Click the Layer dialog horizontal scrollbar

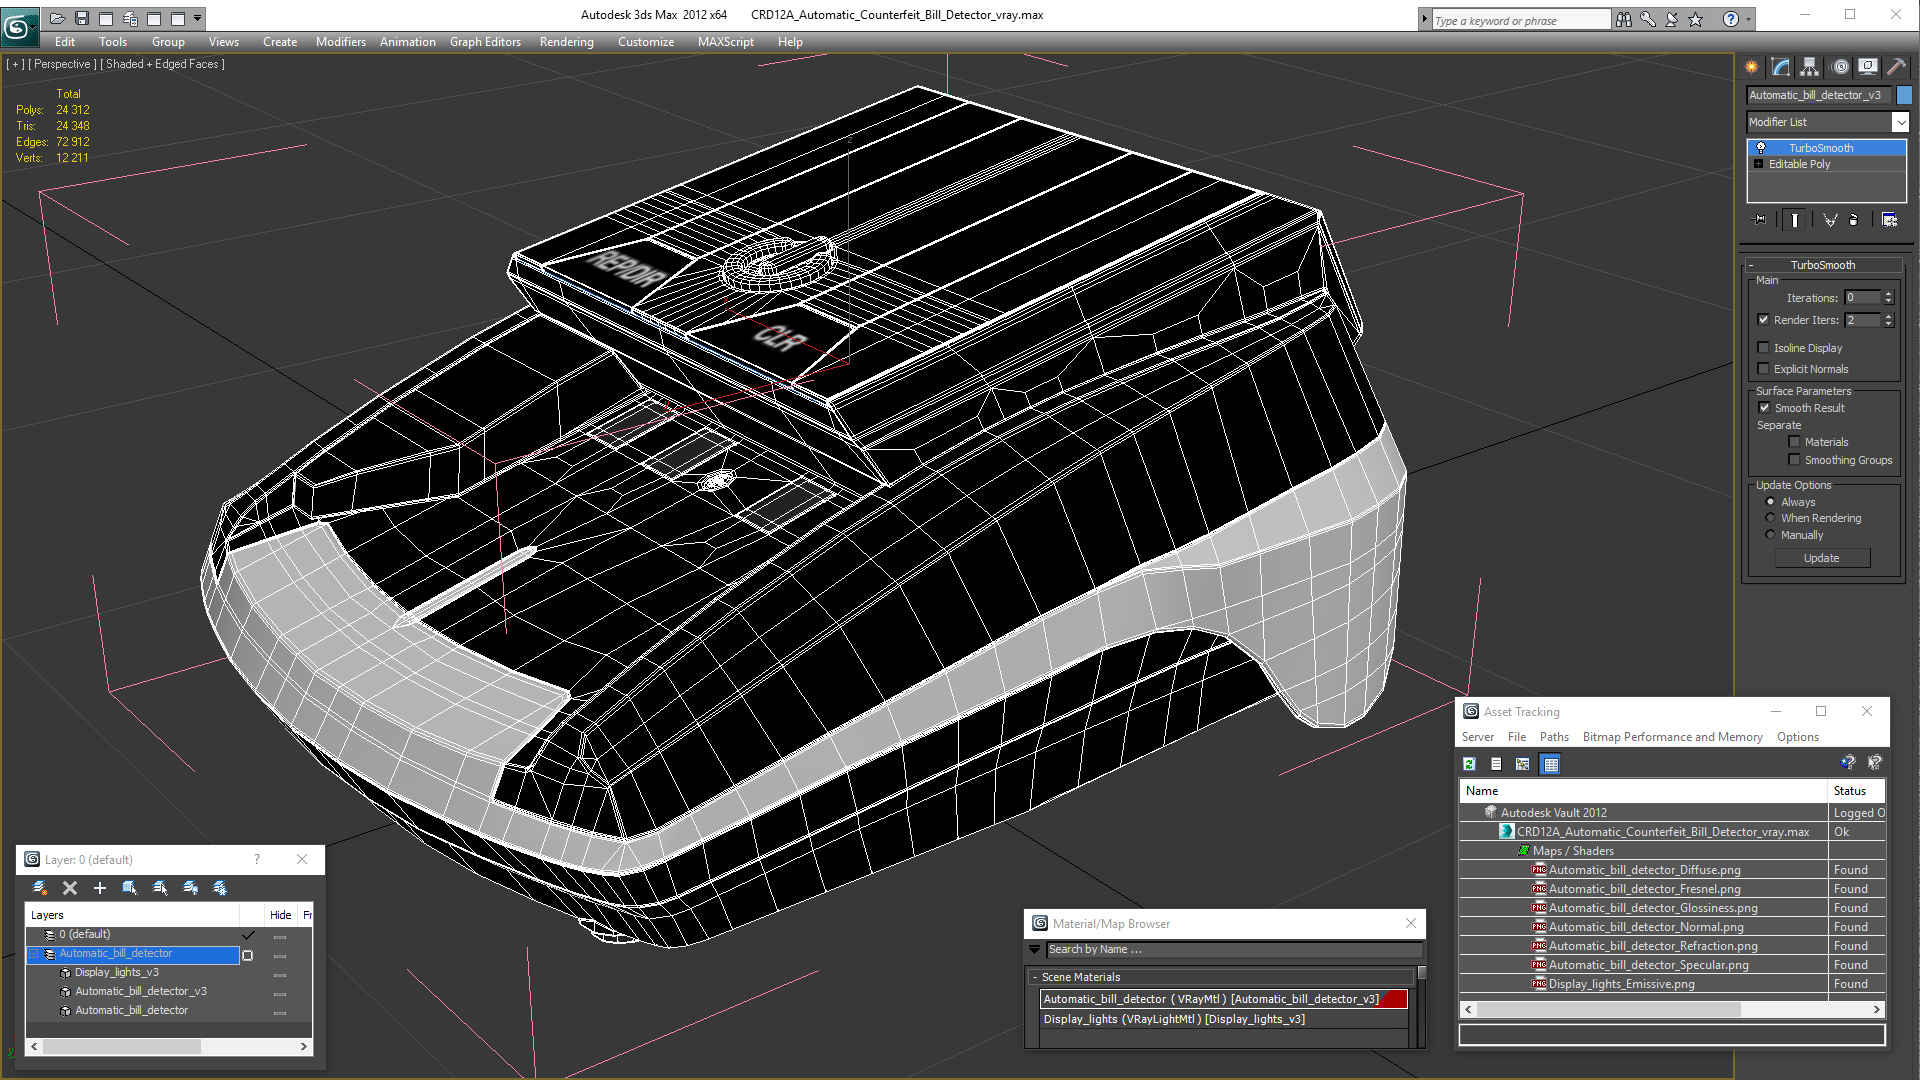pyautogui.click(x=169, y=1047)
